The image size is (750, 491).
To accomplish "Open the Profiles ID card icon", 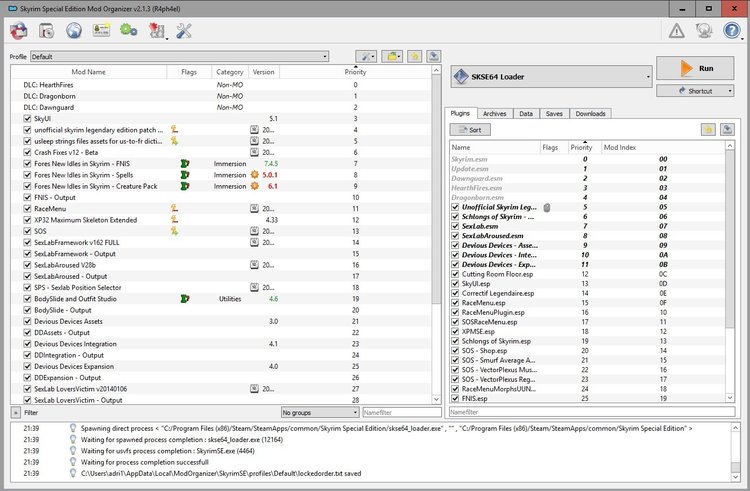I will pos(101,31).
